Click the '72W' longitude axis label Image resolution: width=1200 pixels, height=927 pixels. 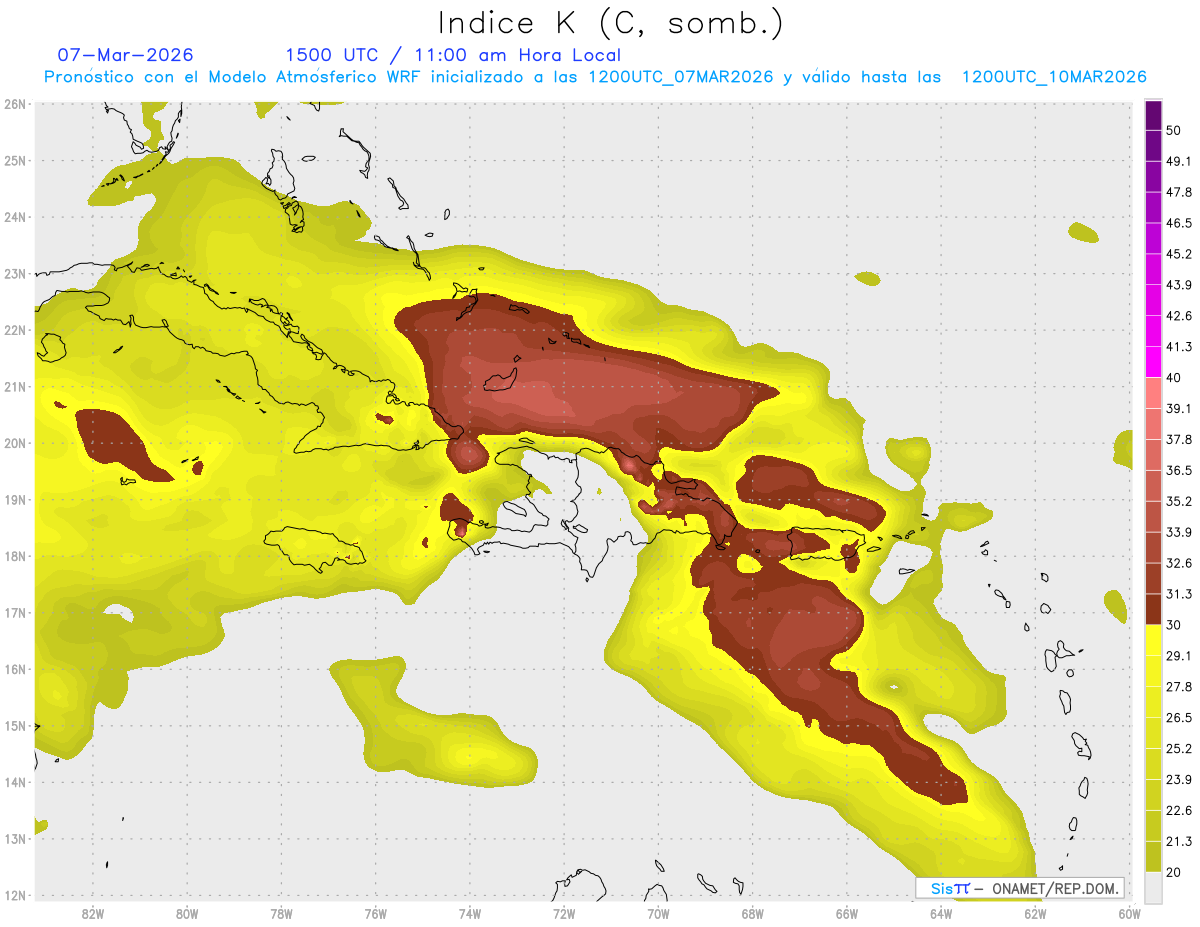pos(564,914)
